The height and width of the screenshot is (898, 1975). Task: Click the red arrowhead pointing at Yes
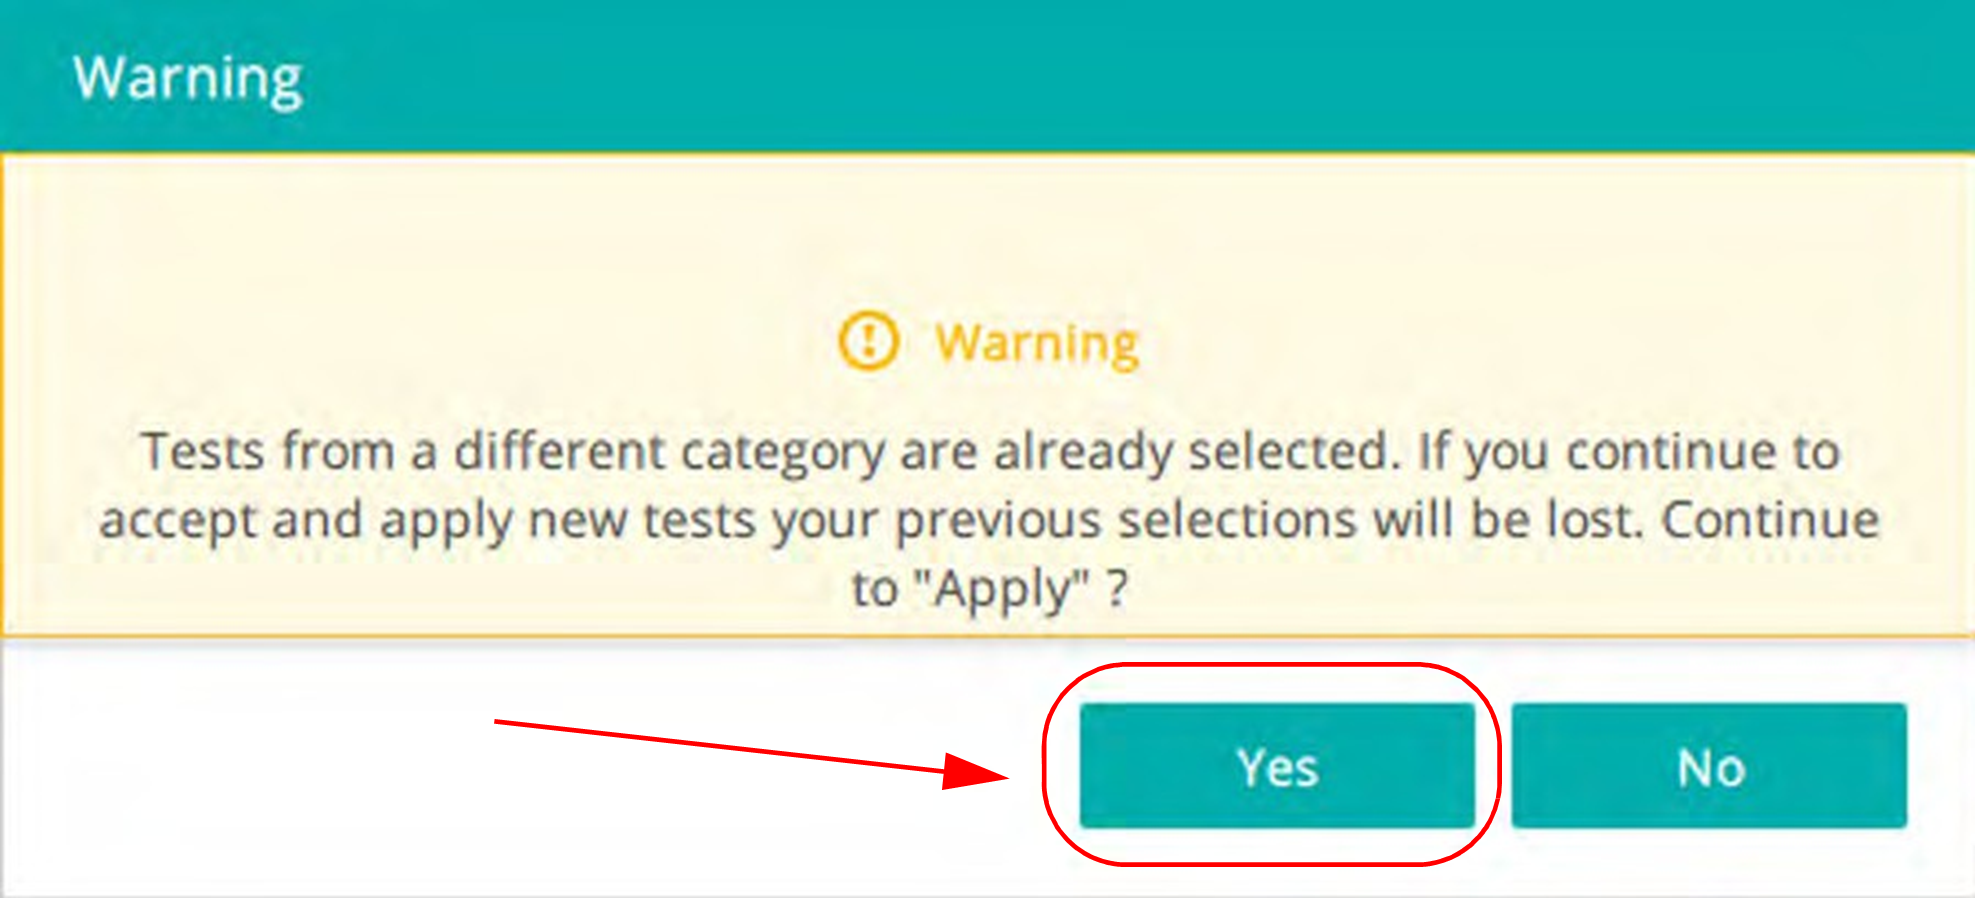(976, 770)
